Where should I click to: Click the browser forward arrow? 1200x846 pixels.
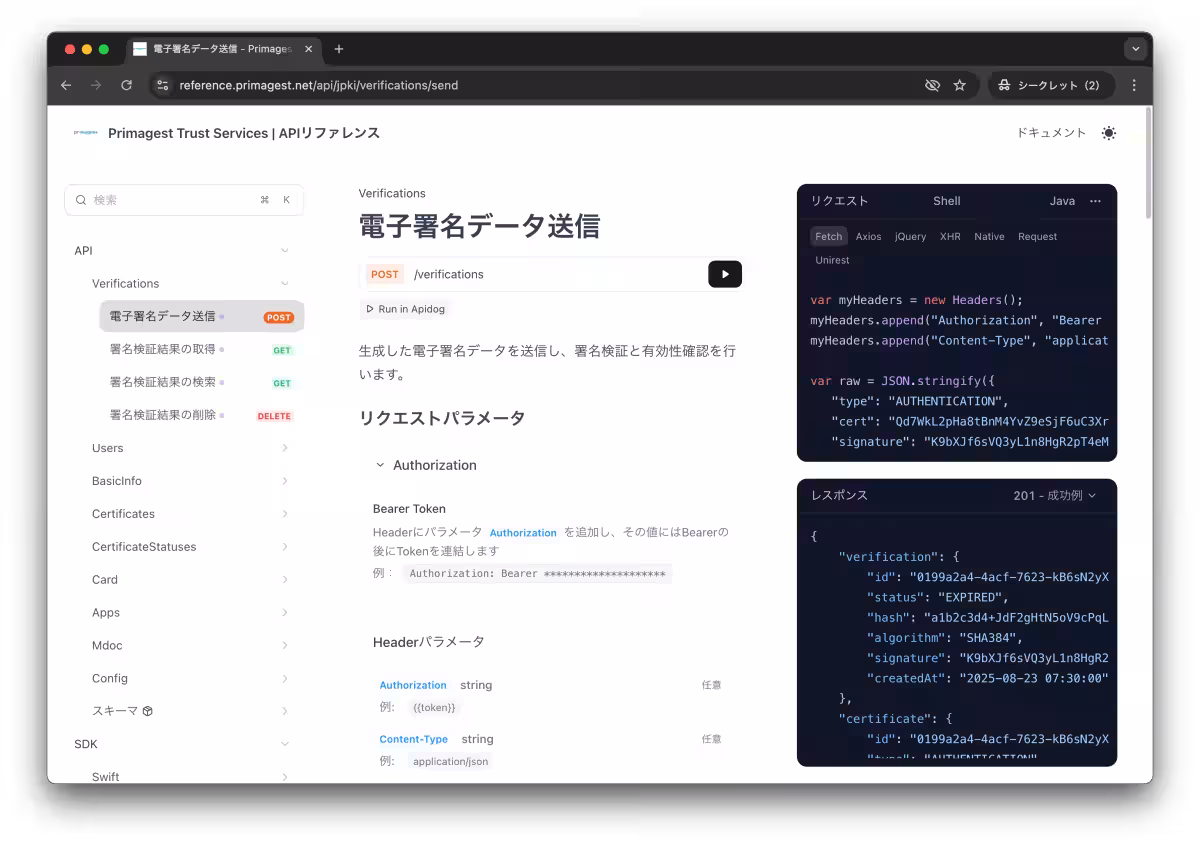(96, 85)
